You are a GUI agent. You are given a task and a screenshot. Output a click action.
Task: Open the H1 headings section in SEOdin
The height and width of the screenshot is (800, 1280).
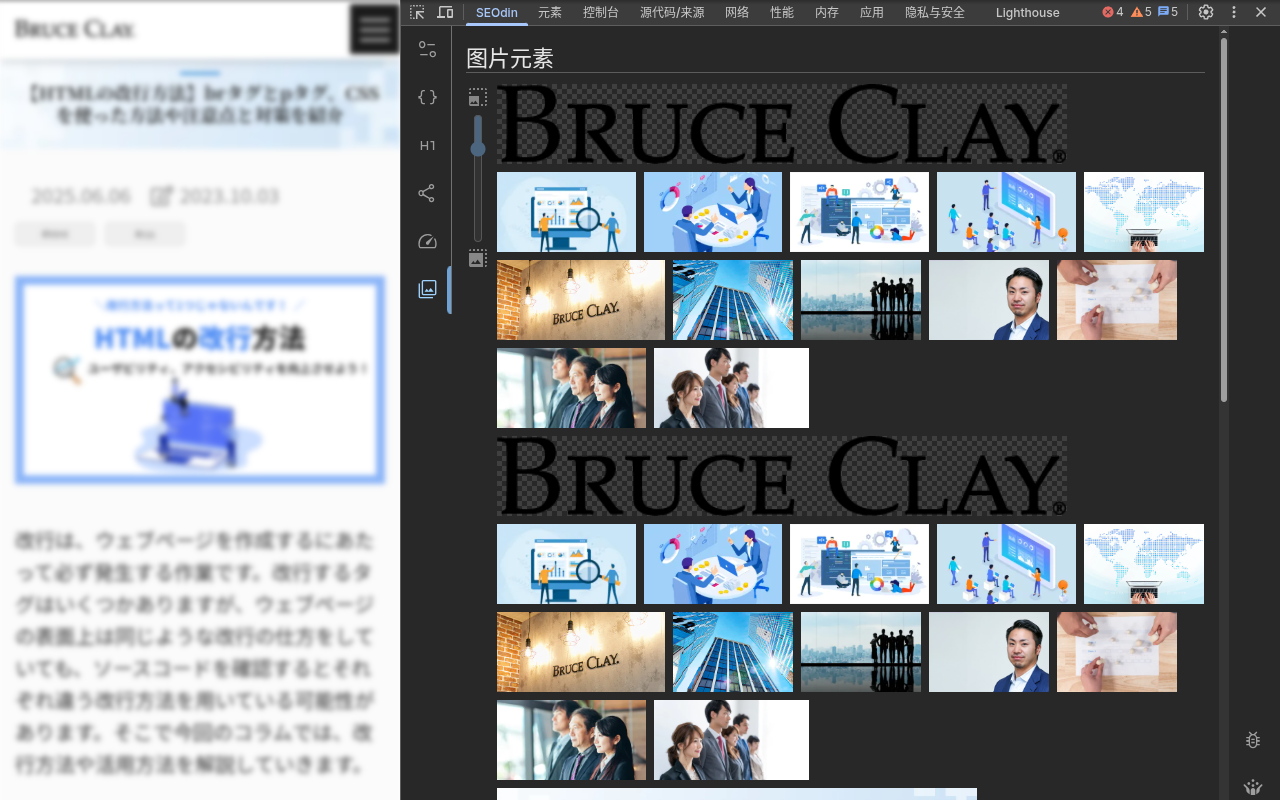[x=428, y=145]
